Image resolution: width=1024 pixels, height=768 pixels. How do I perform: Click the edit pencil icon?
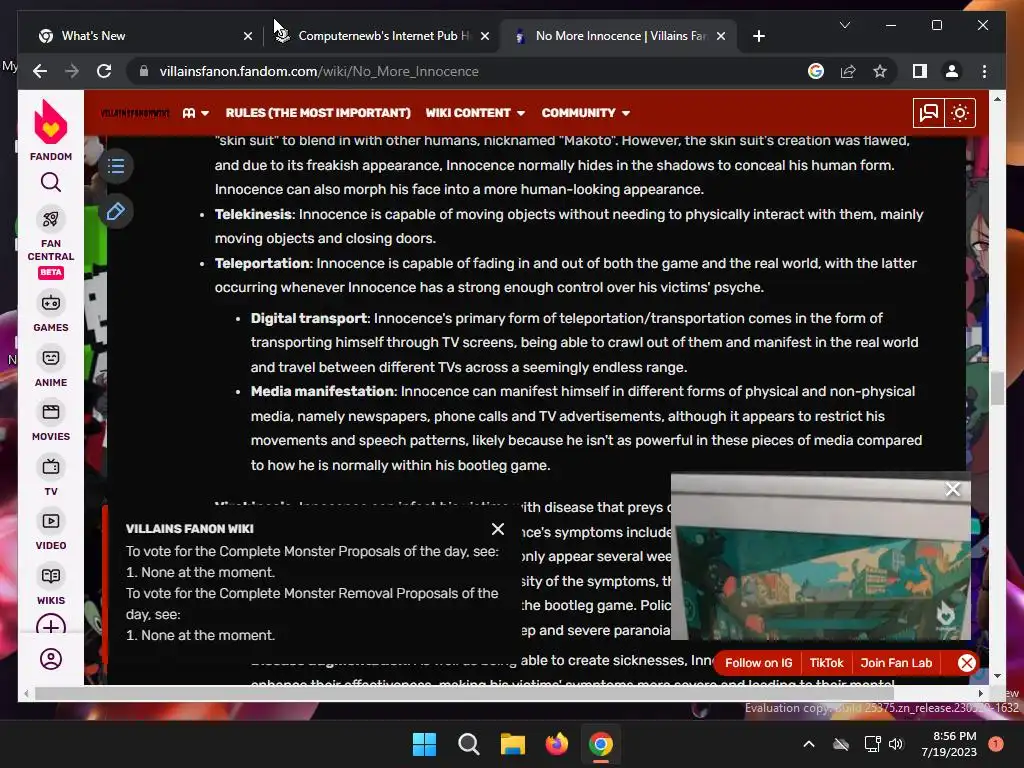coord(116,212)
